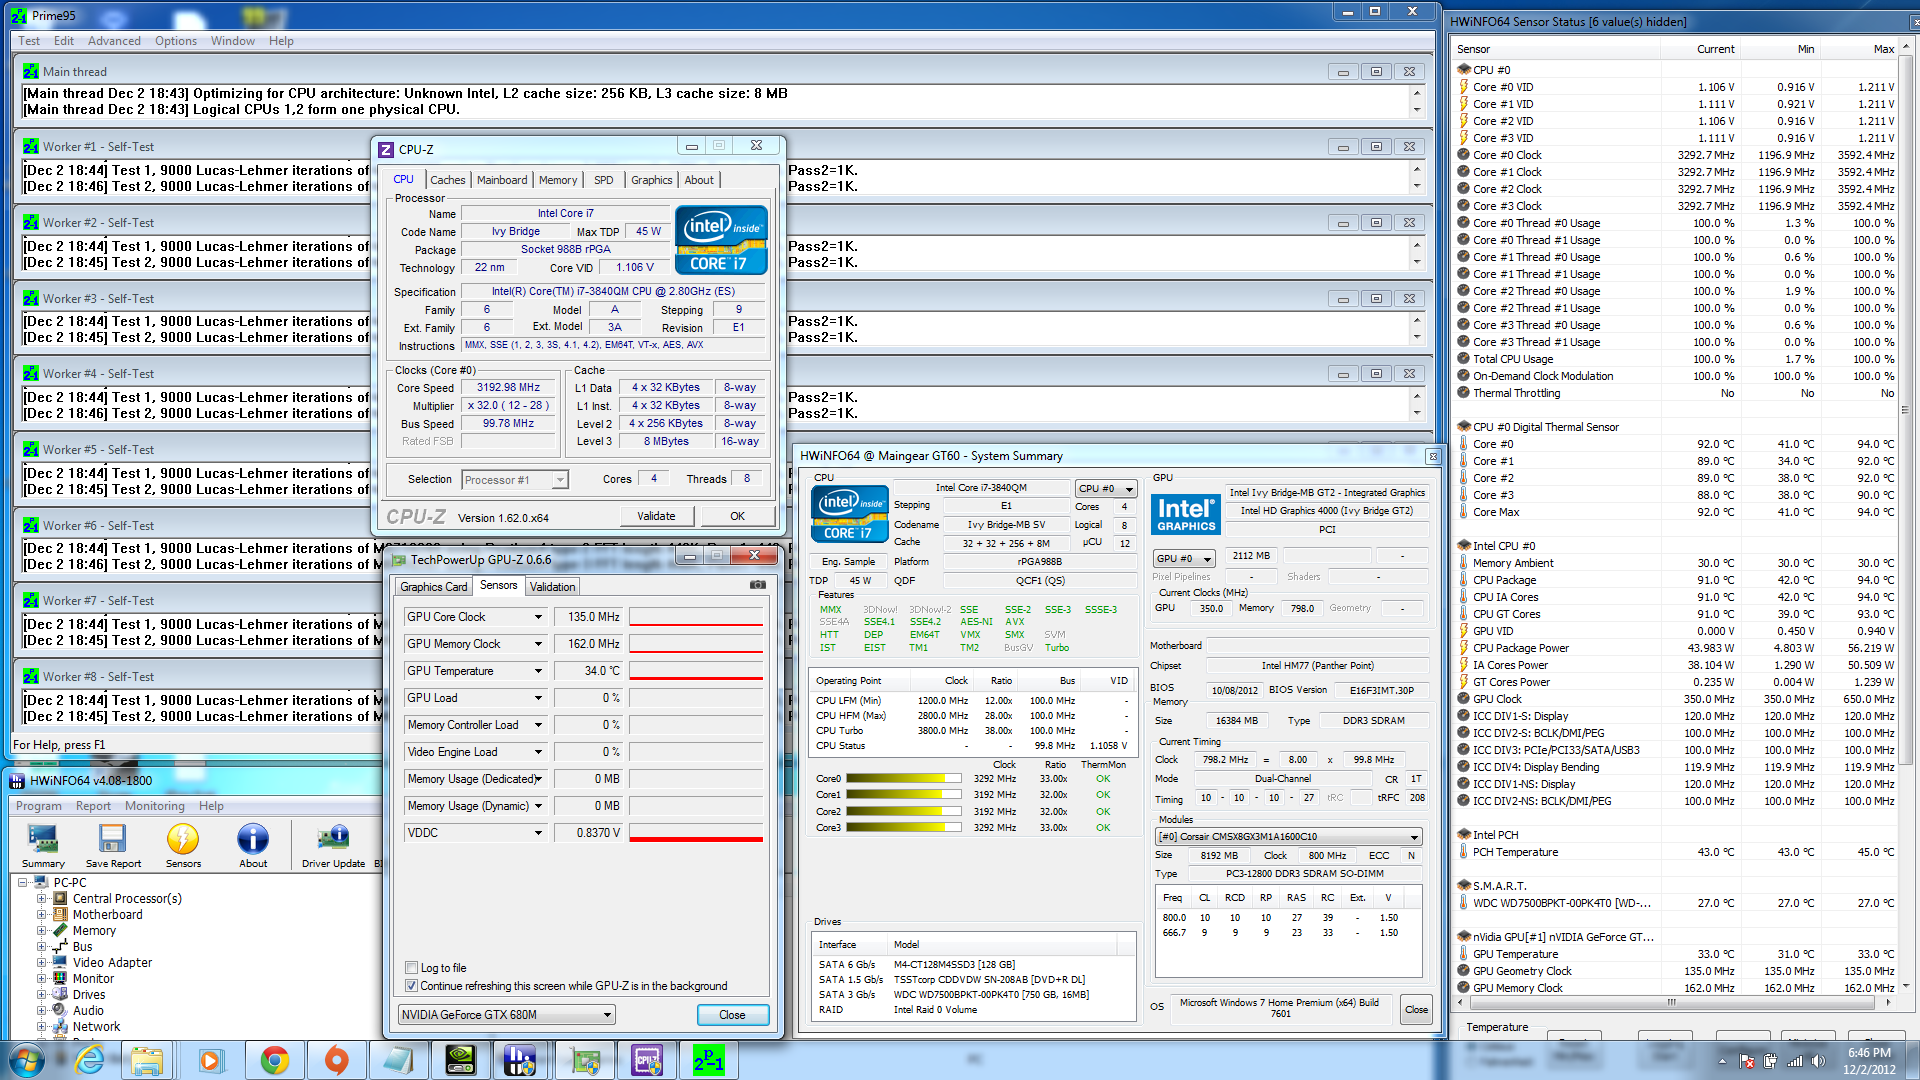Launch Google Chrome from taskbar
Screen dimensions: 1920x1080
click(x=274, y=1060)
